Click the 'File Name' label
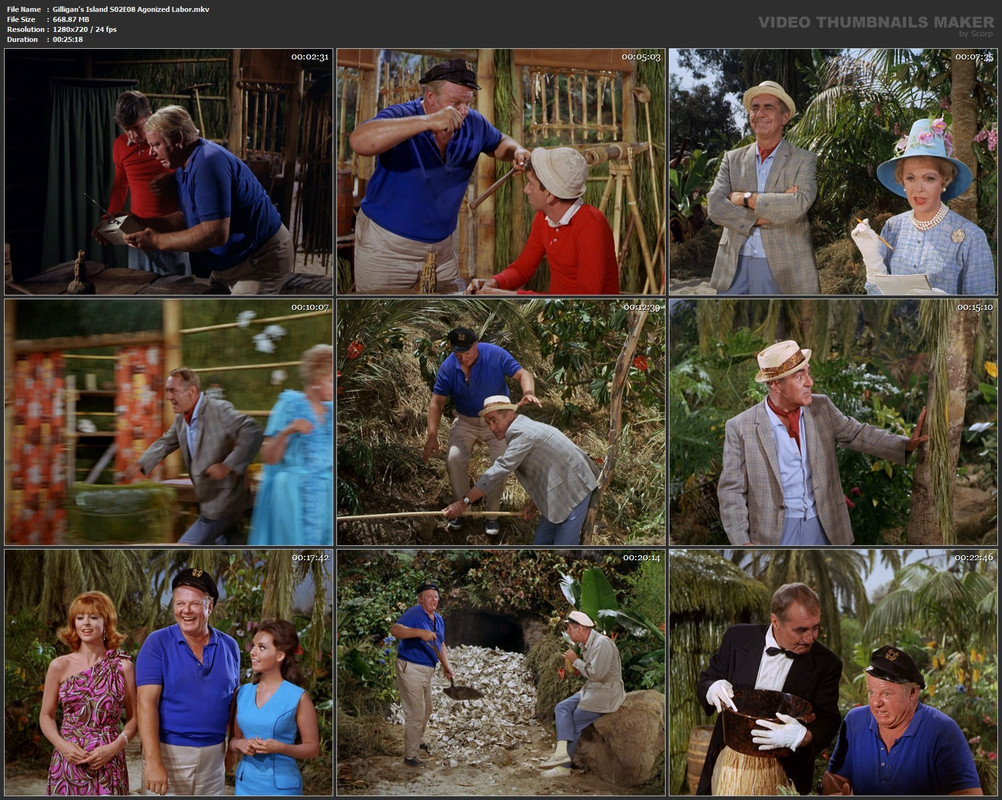The width and height of the screenshot is (1002, 800). click(24, 10)
